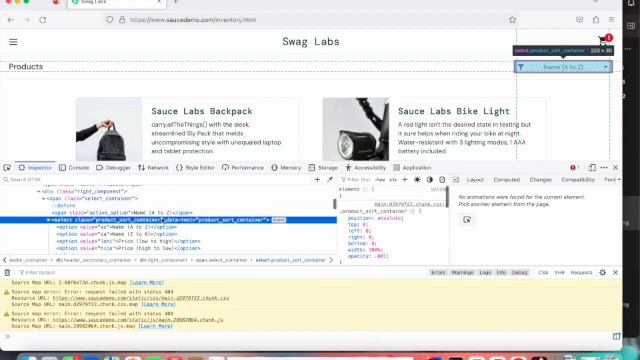Collapse the div right_component node
This screenshot has height=360, width=640.
pos(39,191)
